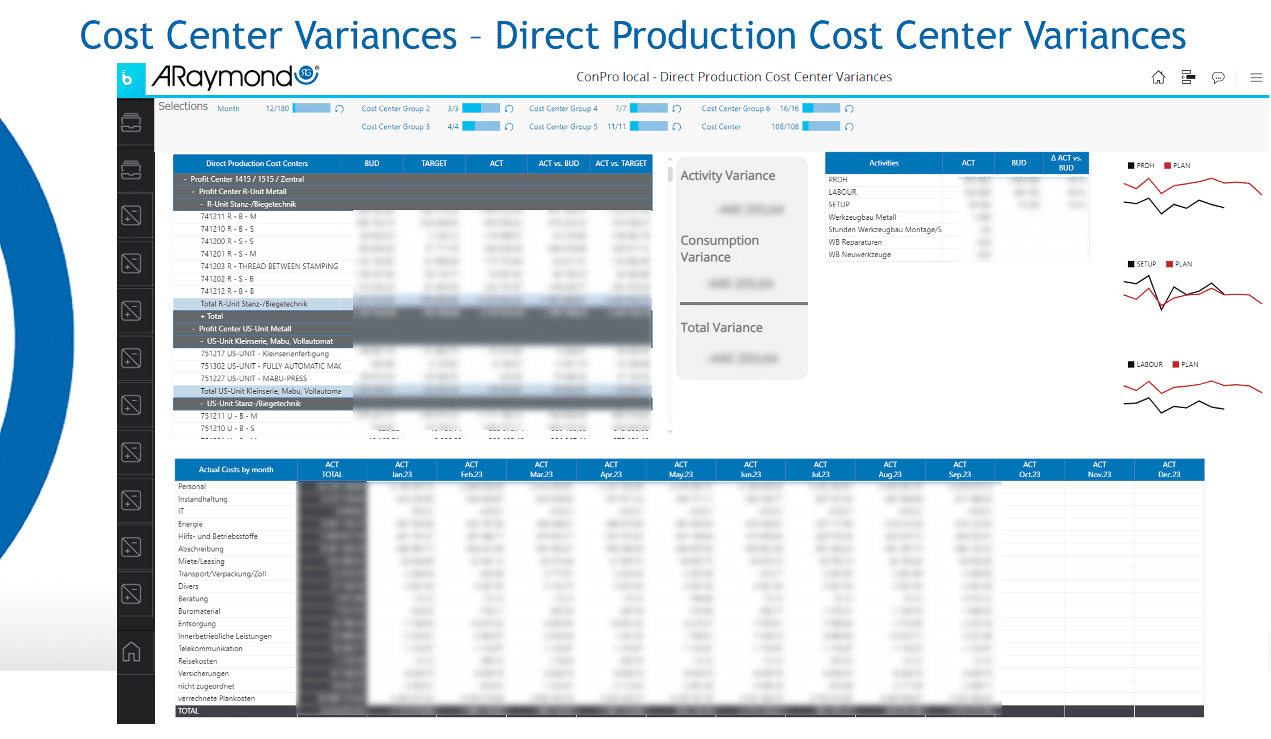Click the SETUP black legend swatch

1130,264
